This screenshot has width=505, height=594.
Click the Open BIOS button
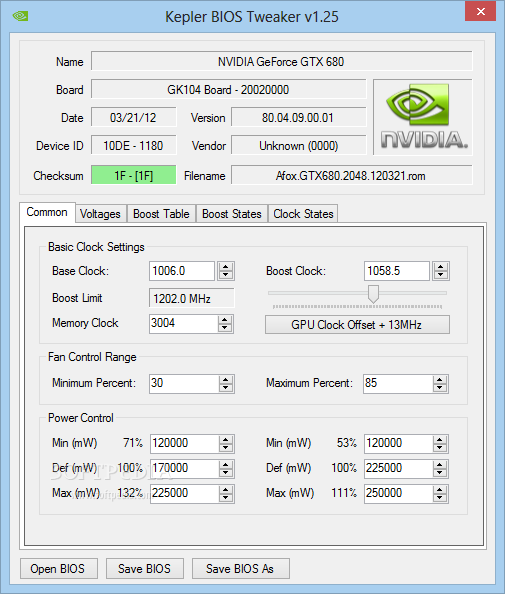point(59,569)
